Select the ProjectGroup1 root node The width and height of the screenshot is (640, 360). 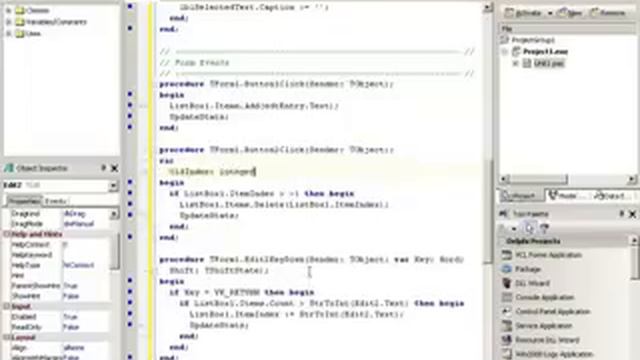(x=532, y=40)
